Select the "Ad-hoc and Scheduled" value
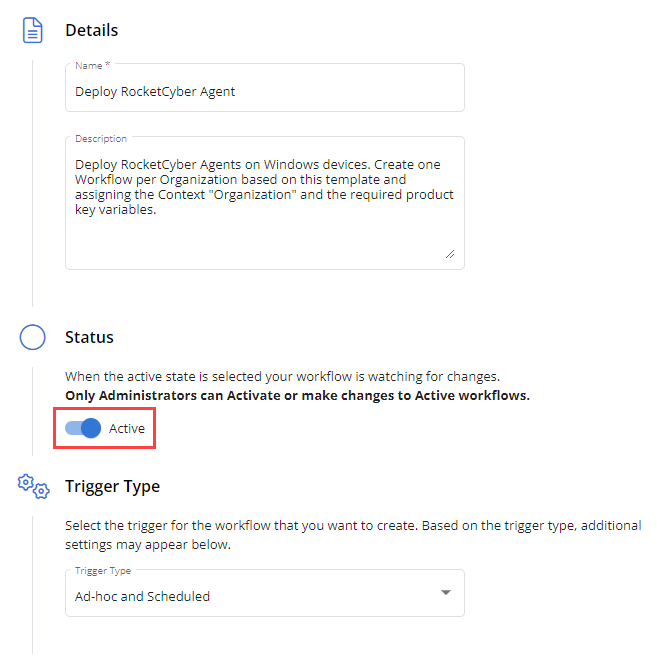 click(143, 597)
